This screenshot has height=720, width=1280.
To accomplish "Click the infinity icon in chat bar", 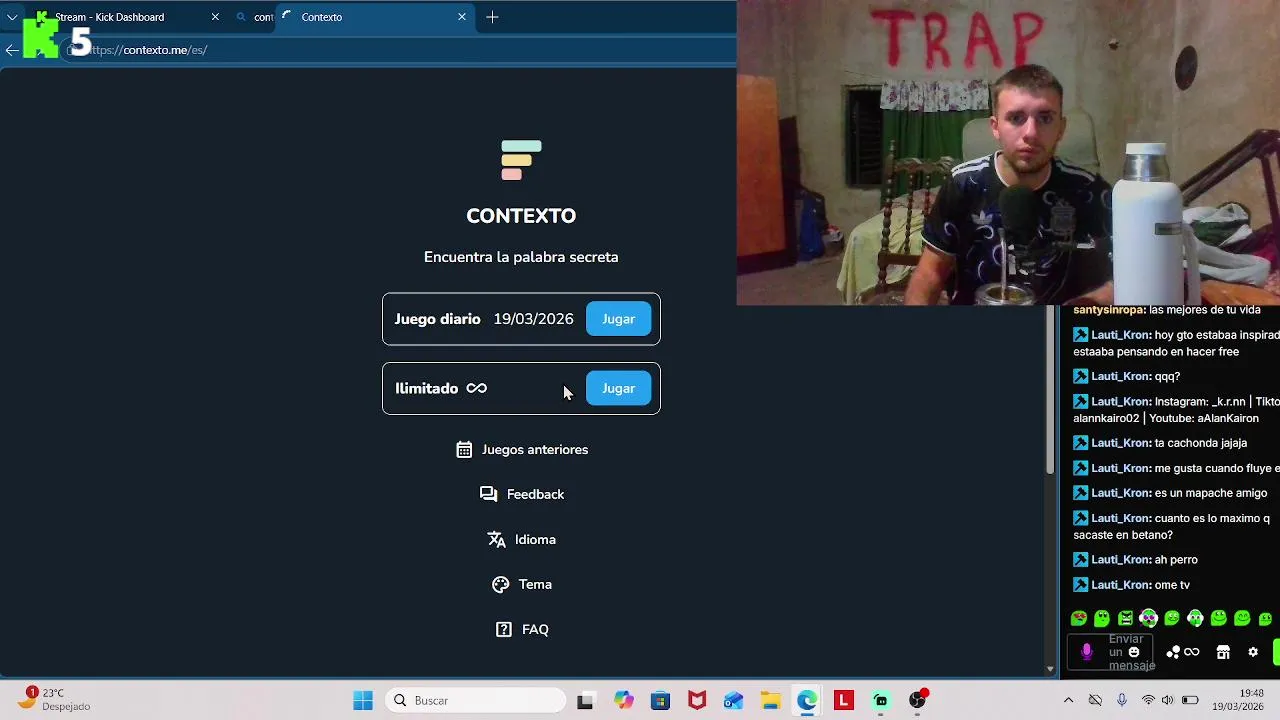I will coord(1192,652).
